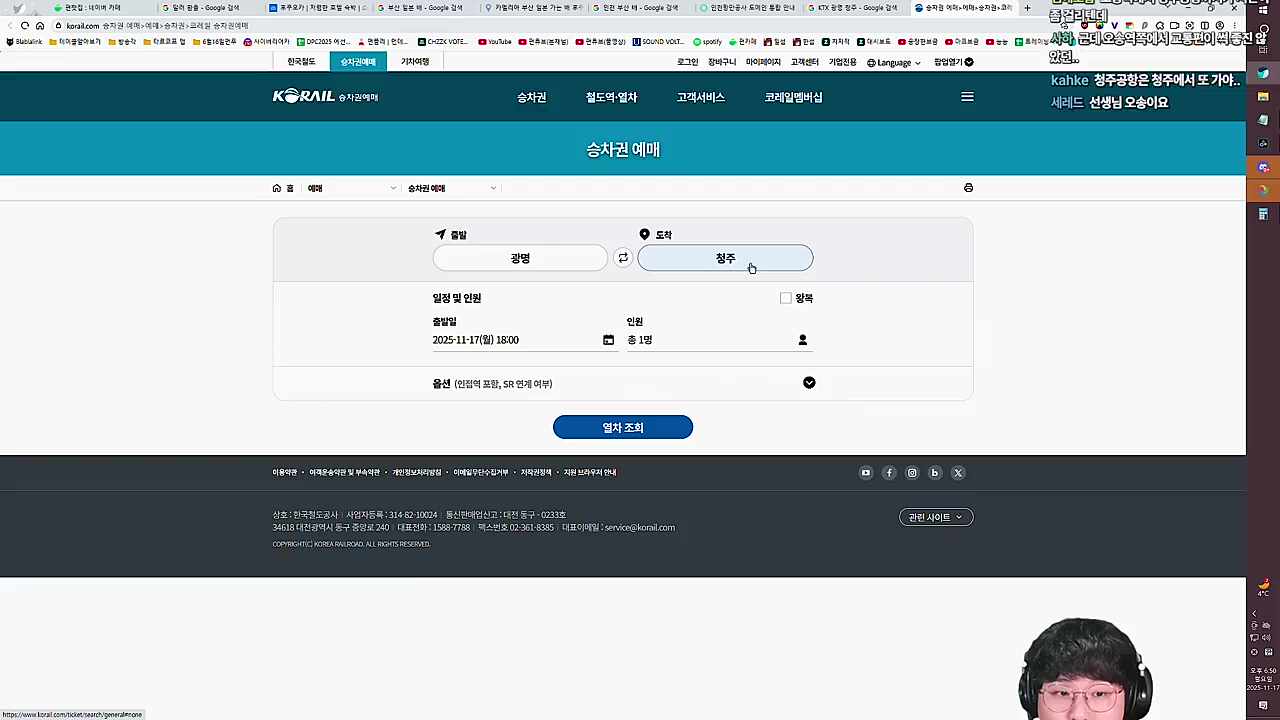Open the 관련 사이트 related sites dropdown
This screenshot has height=720, width=1280.
(x=934, y=517)
